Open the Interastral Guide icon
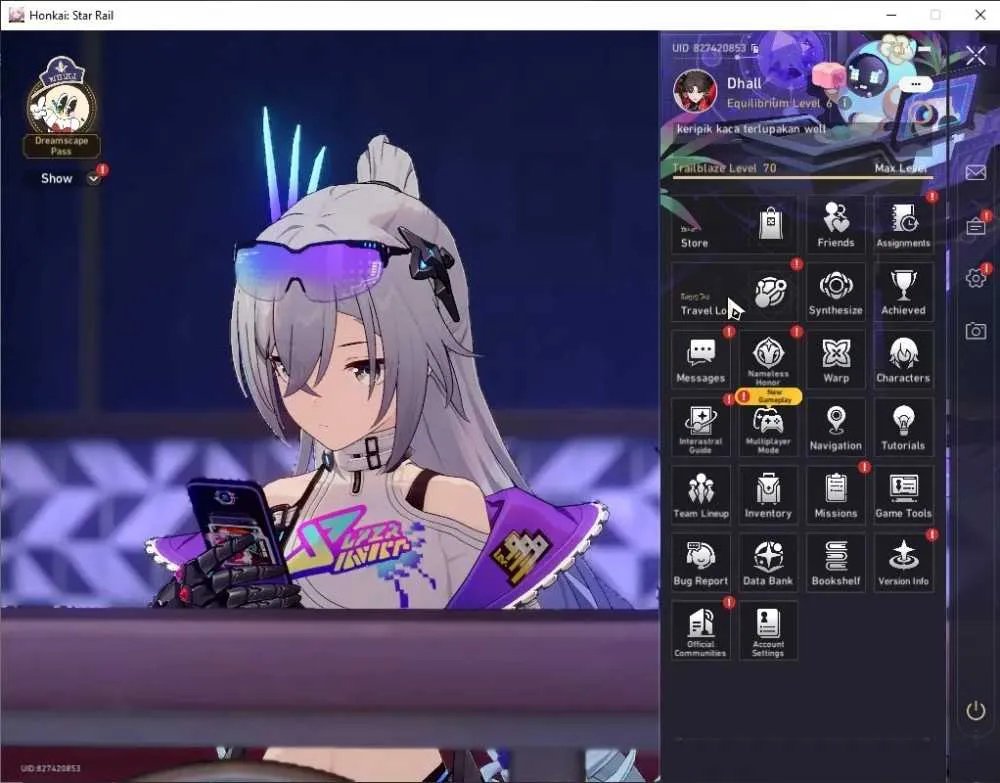The image size is (1000, 783). pyautogui.click(x=700, y=427)
